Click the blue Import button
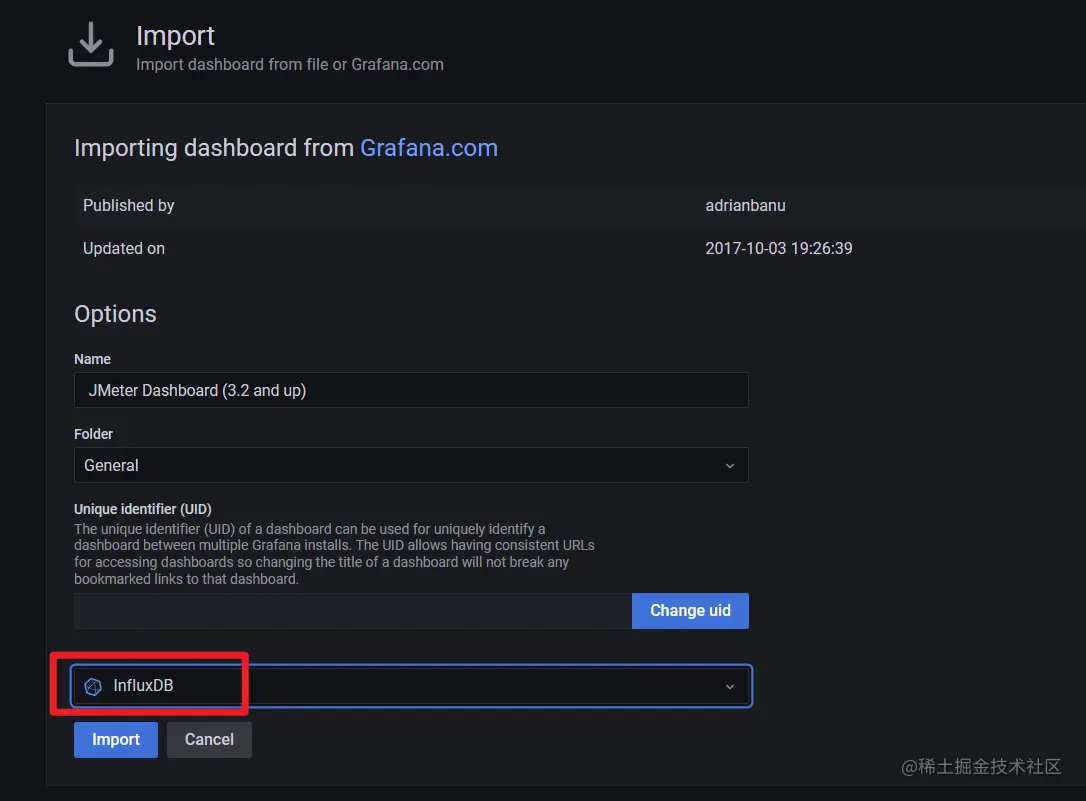1086x801 pixels. (116, 739)
